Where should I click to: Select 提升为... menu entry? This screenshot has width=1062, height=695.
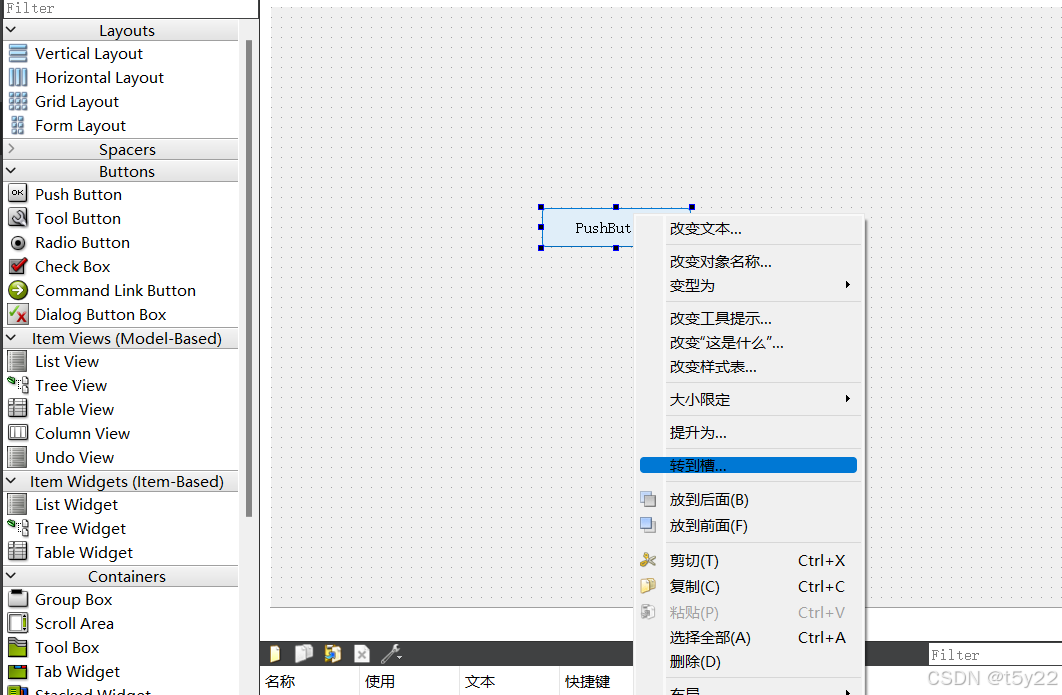pos(748,433)
